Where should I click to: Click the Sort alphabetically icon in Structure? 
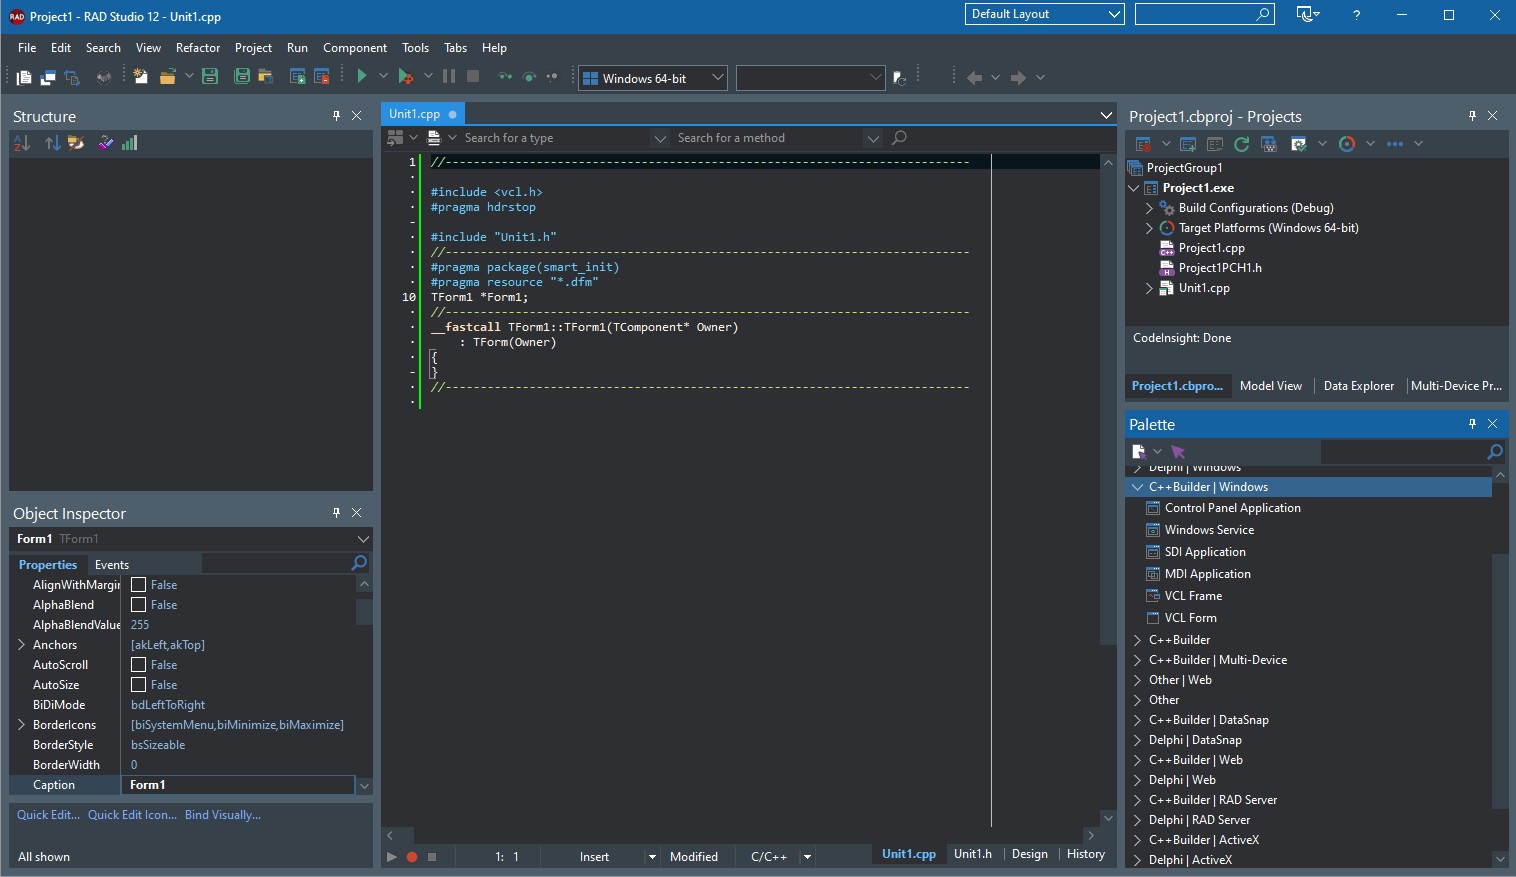pos(22,144)
